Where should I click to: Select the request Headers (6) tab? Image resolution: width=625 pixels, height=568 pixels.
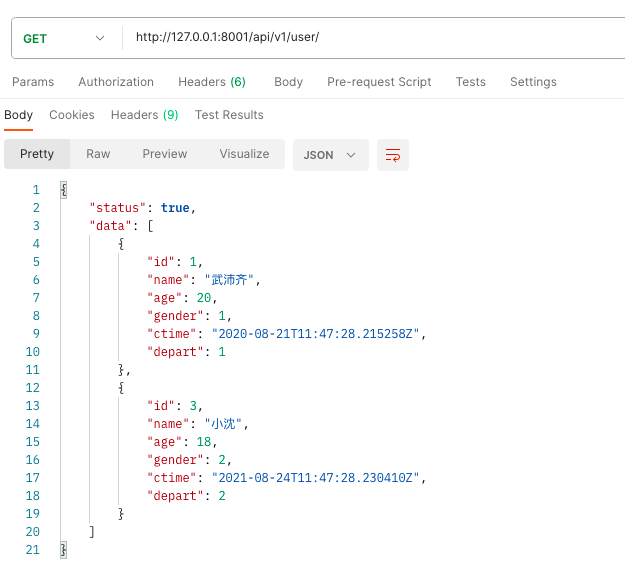pyautogui.click(x=211, y=82)
